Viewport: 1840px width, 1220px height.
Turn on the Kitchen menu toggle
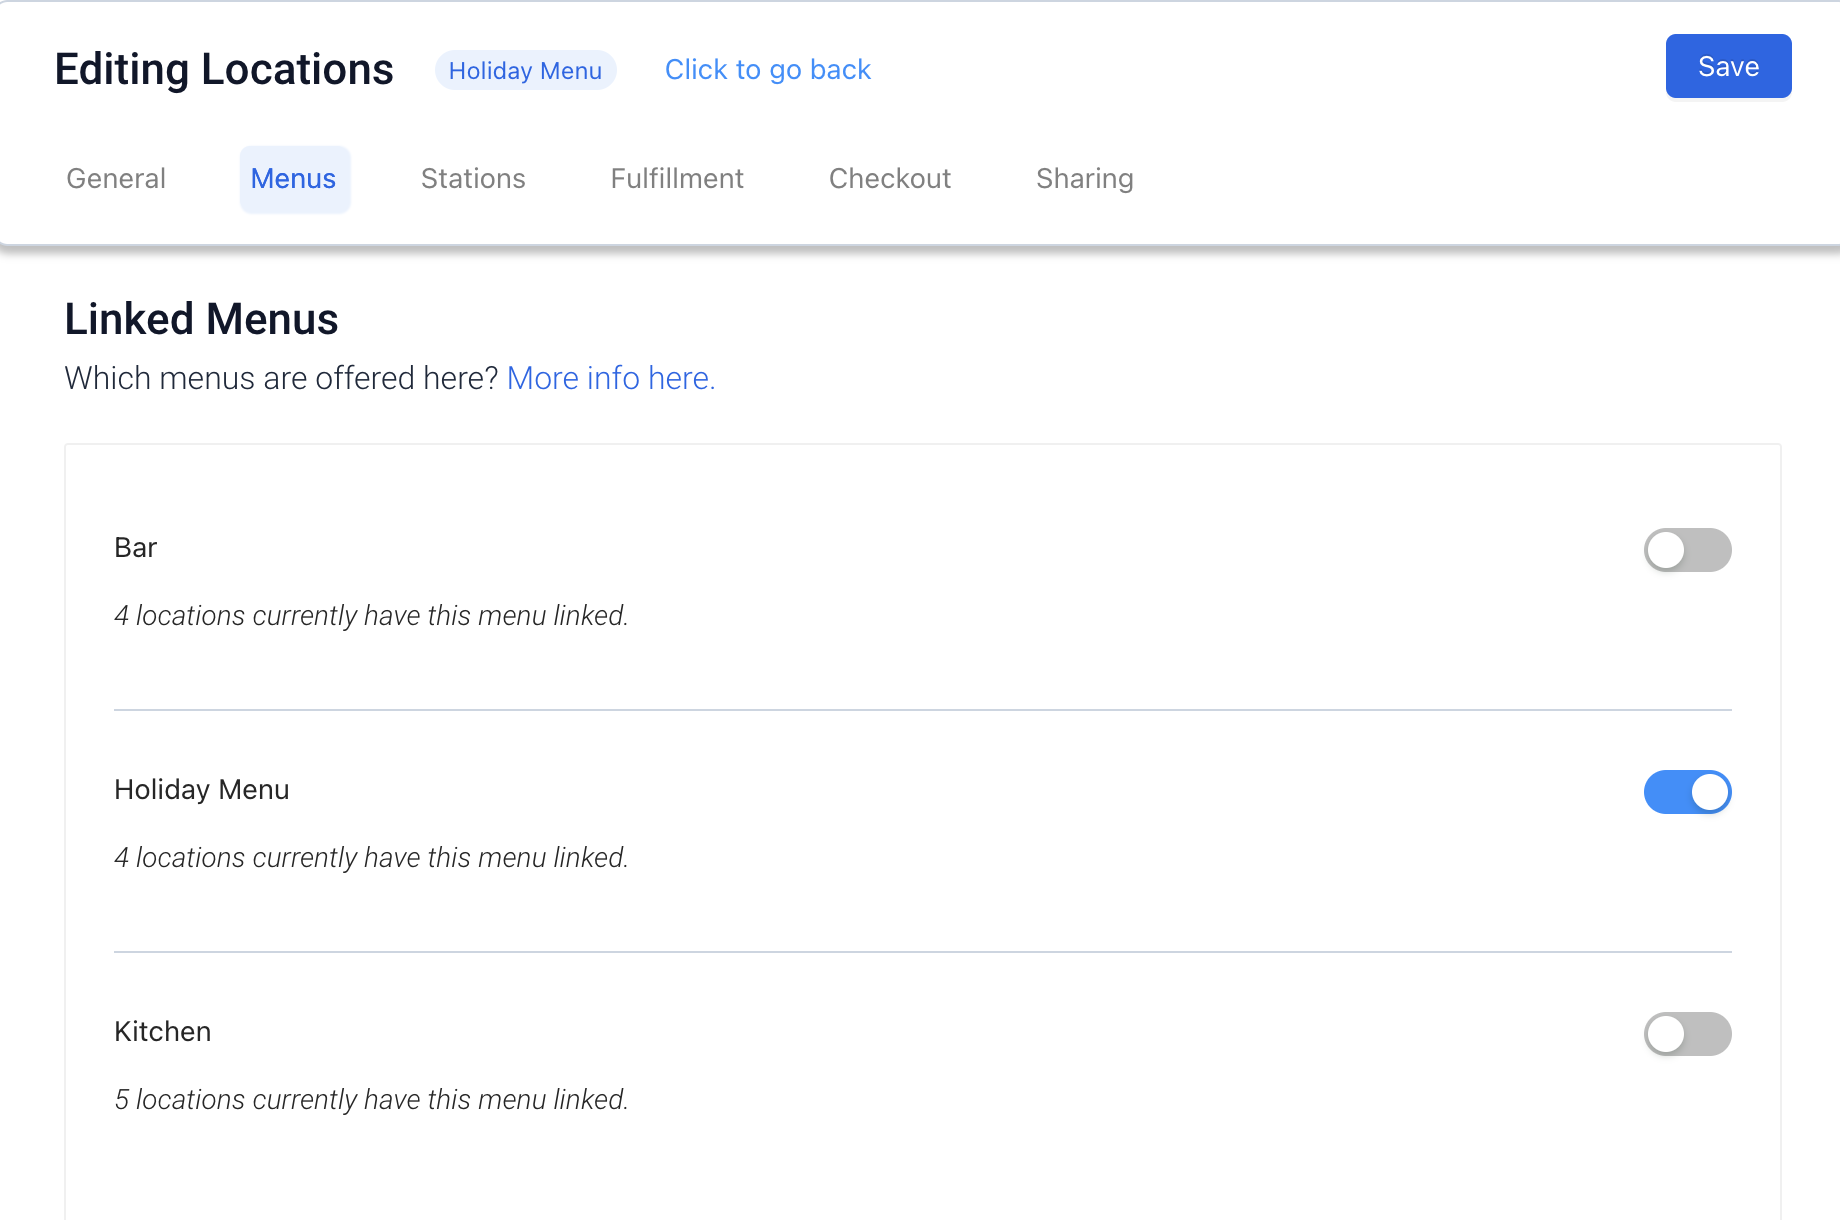tap(1688, 1034)
